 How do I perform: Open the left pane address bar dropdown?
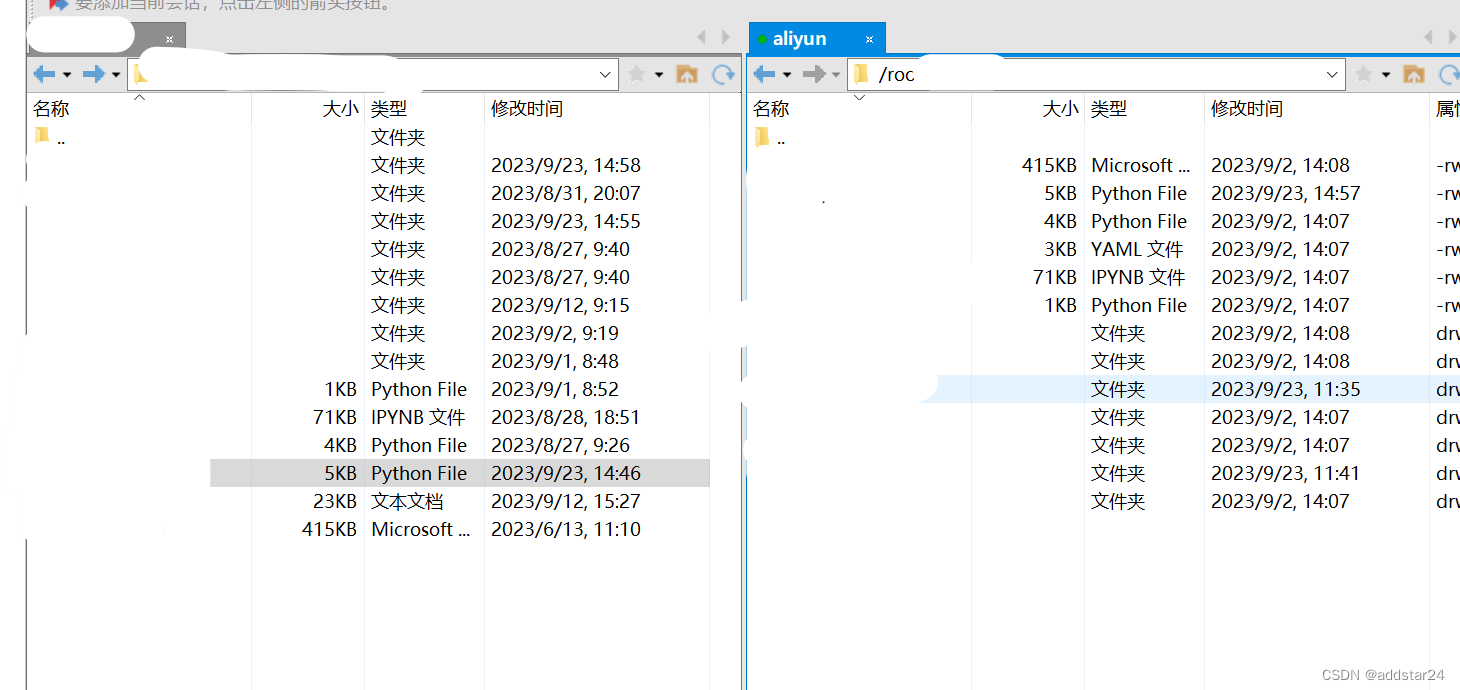[x=604, y=74]
